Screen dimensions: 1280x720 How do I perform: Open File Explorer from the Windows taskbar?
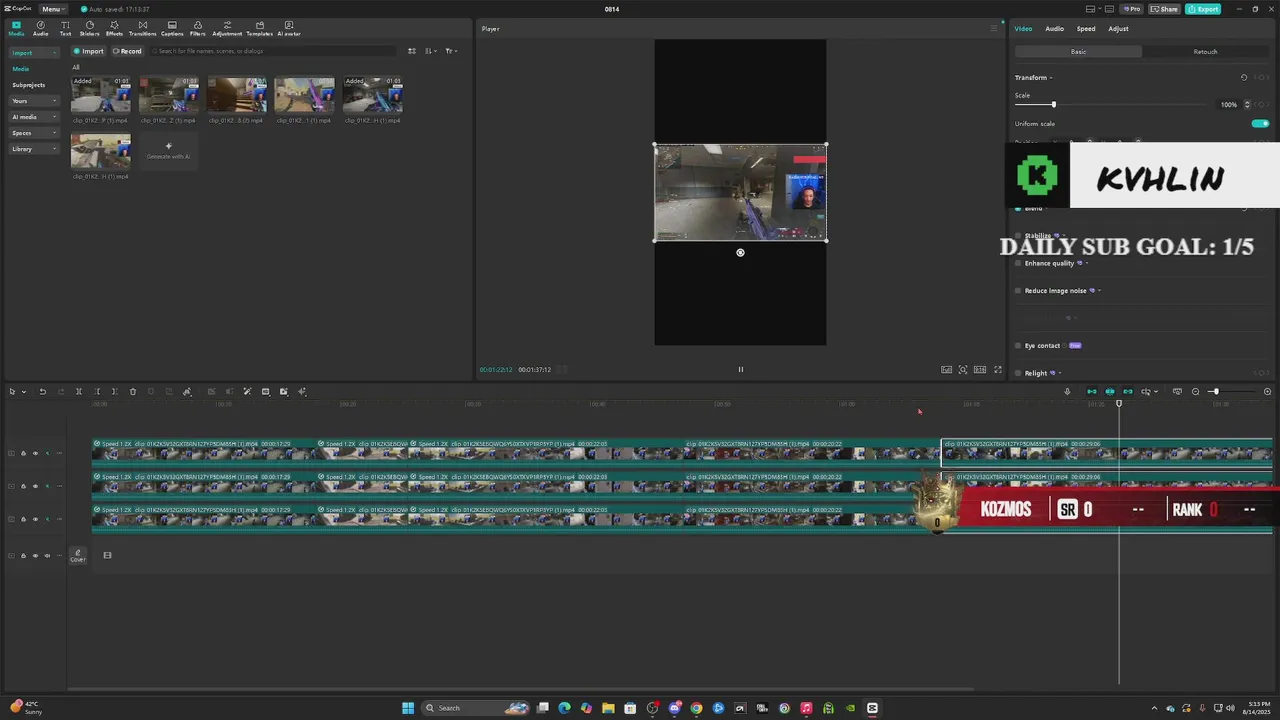(x=608, y=708)
